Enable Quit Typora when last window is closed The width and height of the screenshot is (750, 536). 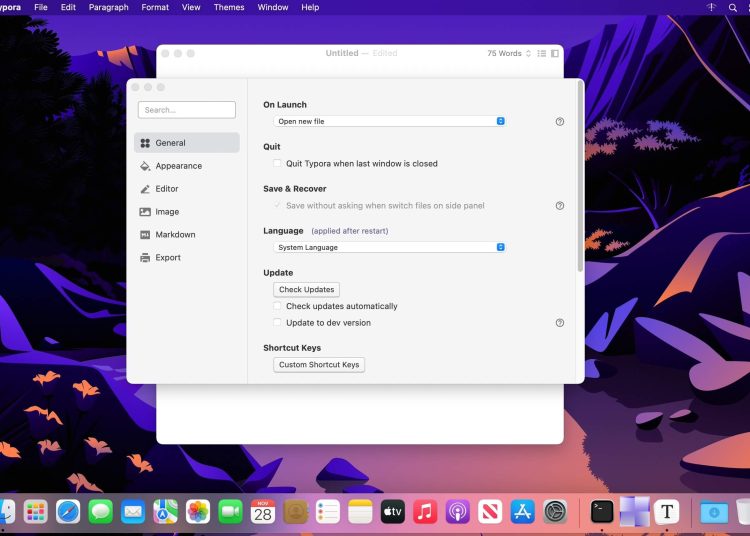coord(278,163)
